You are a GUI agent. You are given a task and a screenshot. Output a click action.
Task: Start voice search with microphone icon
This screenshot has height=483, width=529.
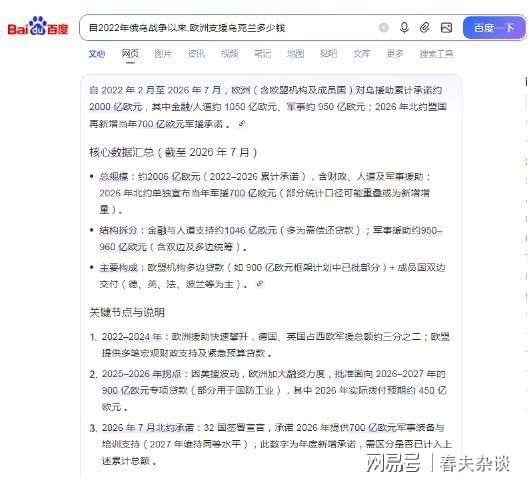point(404,28)
